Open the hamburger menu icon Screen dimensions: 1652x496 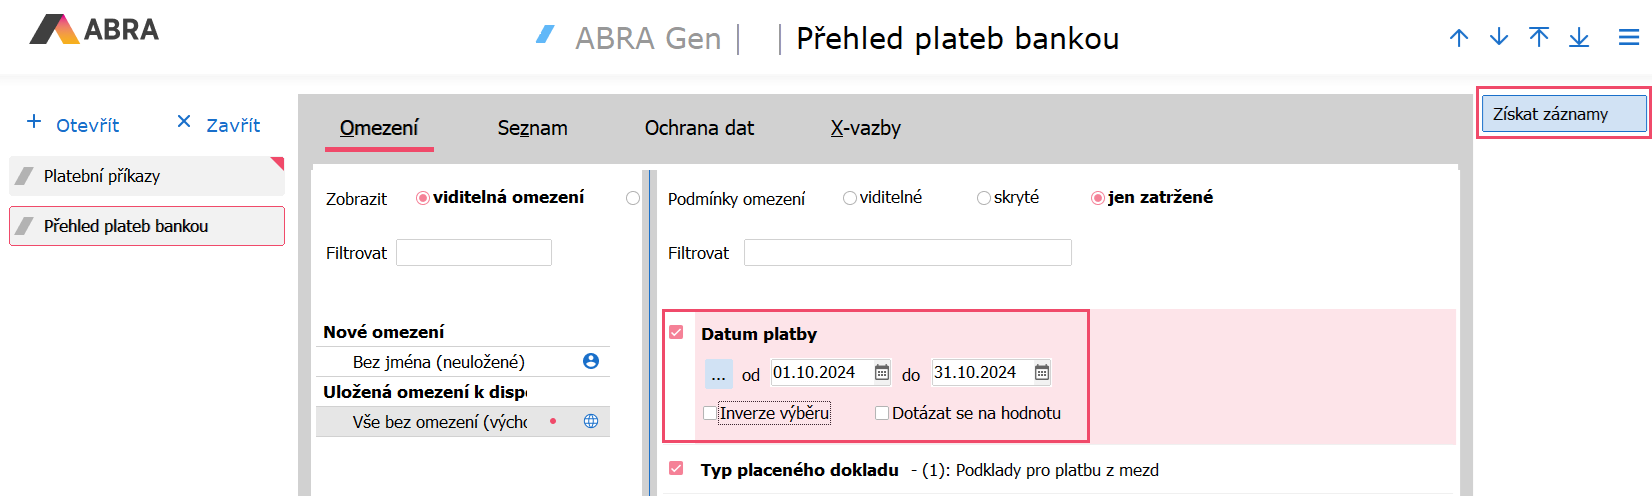pos(1629,38)
